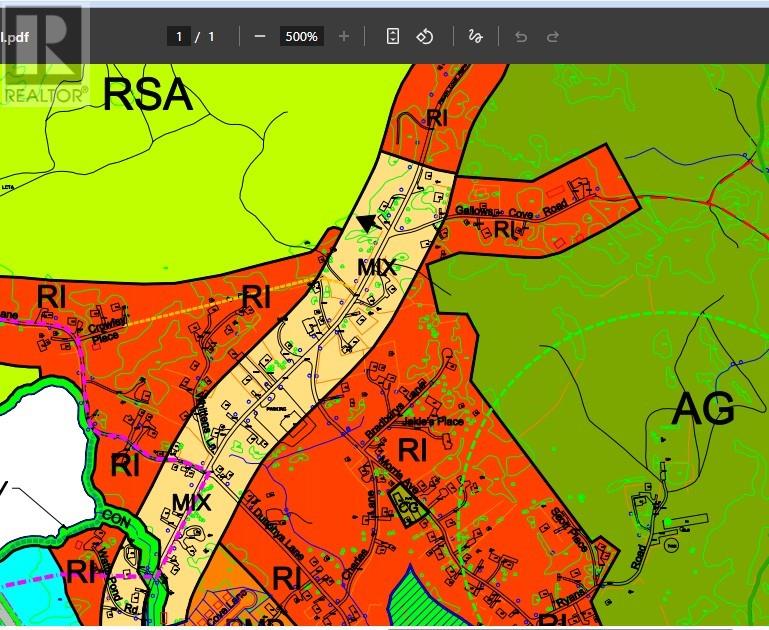This screenshot has height=630, width=769.
Task: Select the 500% zoom level field
Action: [x=301, y=36]
